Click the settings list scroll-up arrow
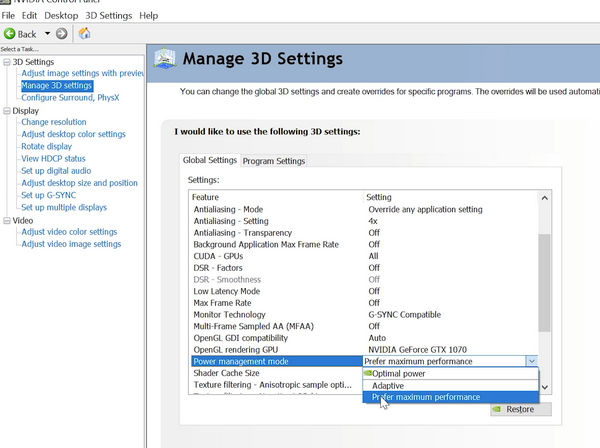This screenshot has height=448, width=600. pyautogui.click(x=544, y=198)
